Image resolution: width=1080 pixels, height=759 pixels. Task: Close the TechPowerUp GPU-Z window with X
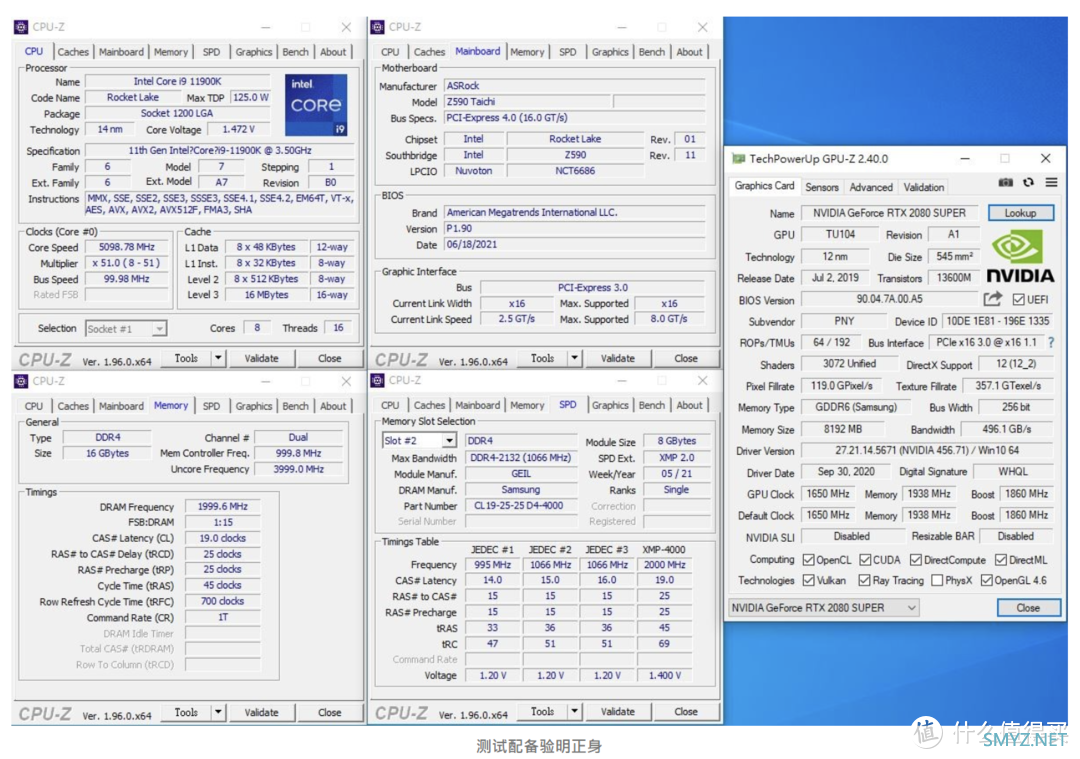coord(1046,158)
